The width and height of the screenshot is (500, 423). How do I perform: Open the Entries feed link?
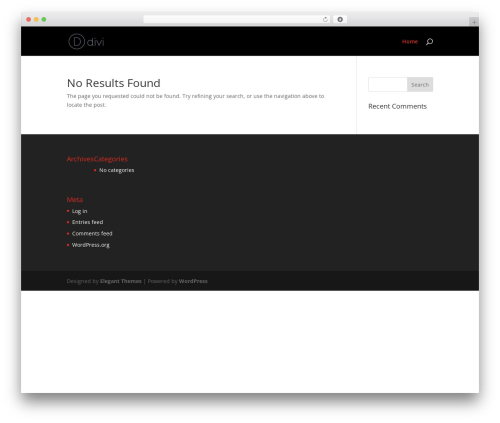pos(87,222)
